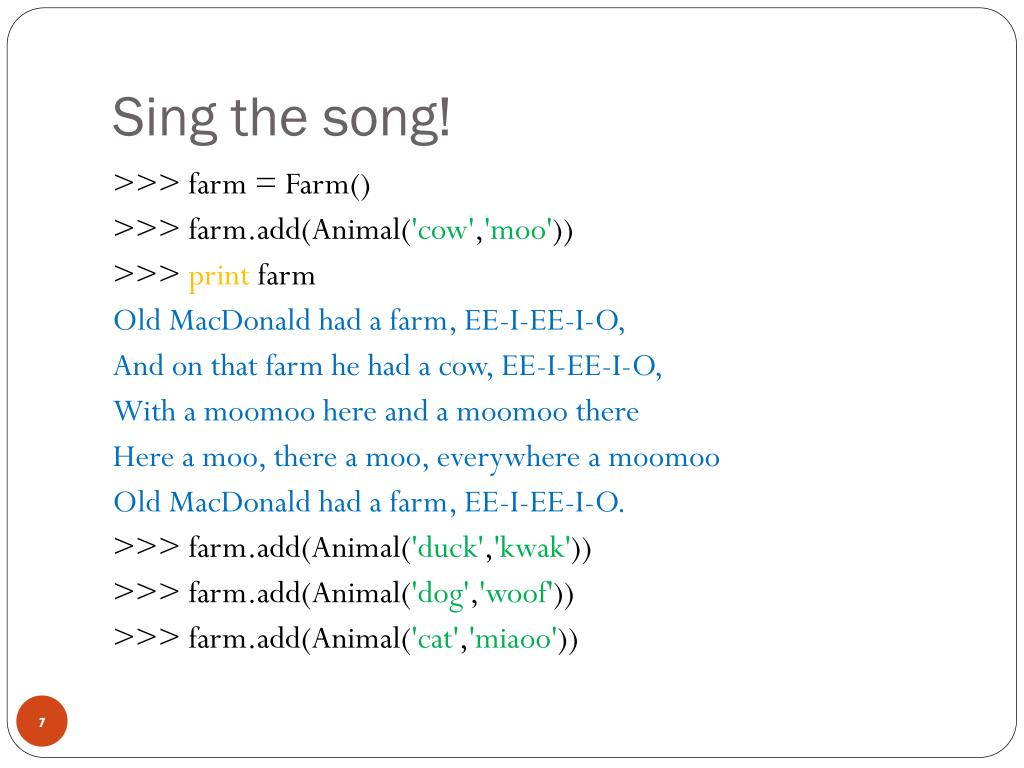Click the 'Sing the song!' slide title

tap(281, 118)
